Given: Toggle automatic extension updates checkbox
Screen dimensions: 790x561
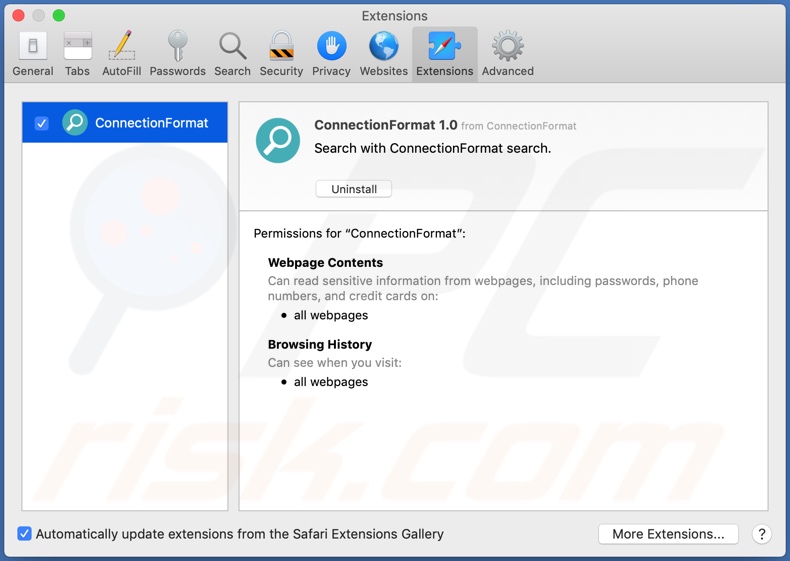Looking at the screenshot, I should pyautogui.click(x=25, y=534).
